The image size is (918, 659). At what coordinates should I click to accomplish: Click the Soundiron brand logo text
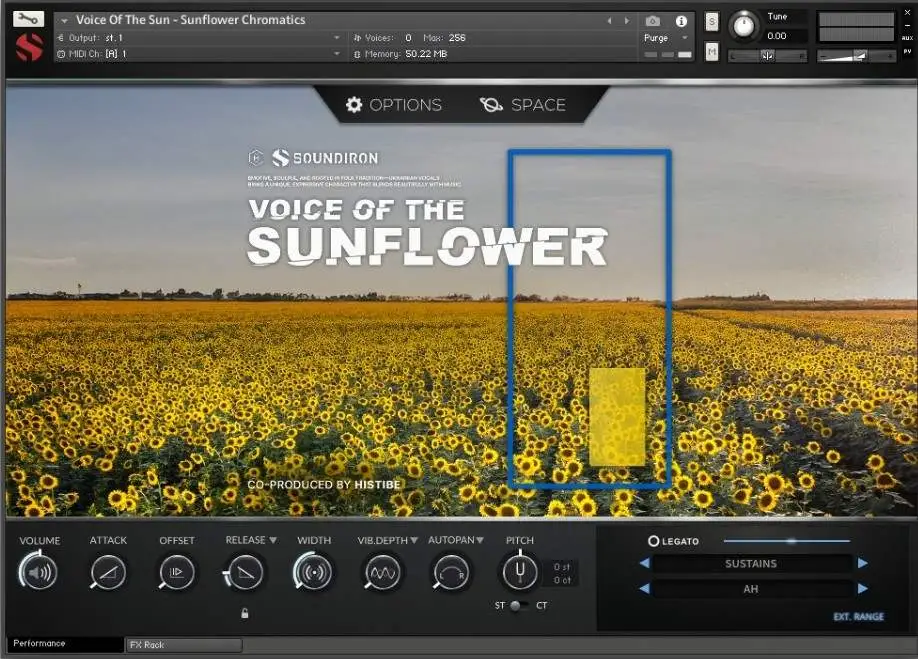pyautogui.click(x=335, y=158)
